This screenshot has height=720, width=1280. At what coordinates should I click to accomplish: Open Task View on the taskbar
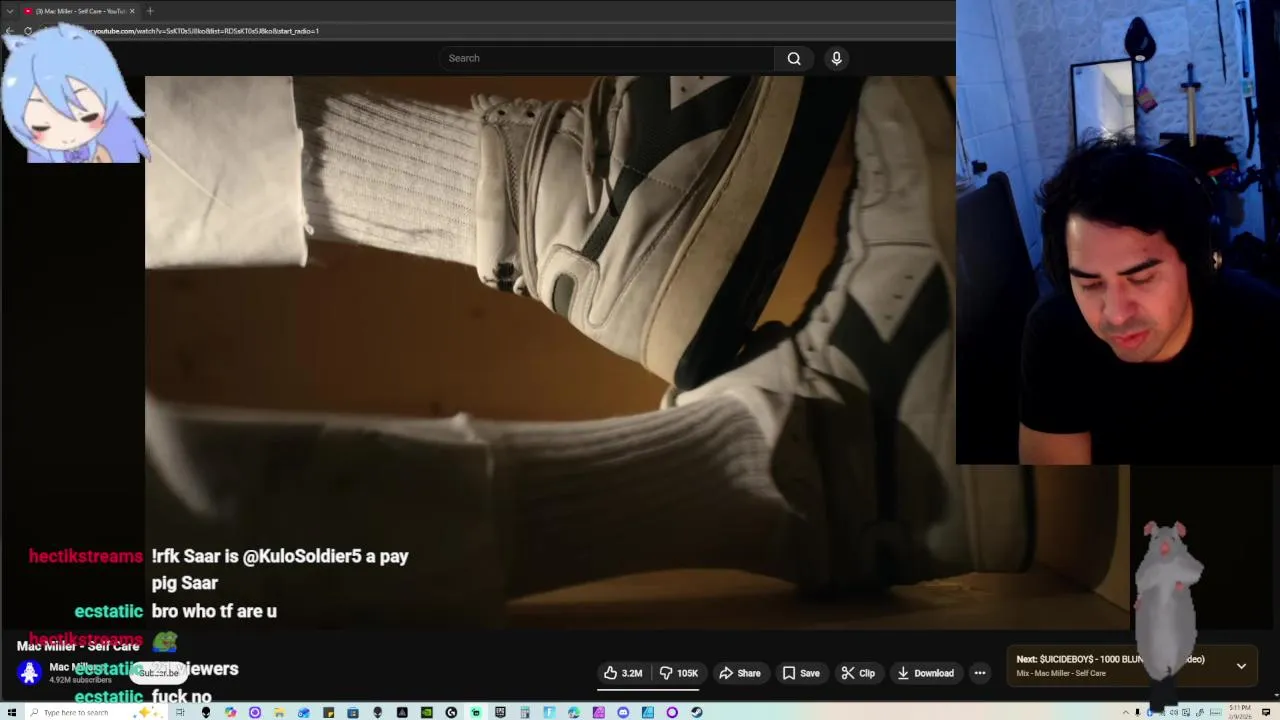point(180,712)
